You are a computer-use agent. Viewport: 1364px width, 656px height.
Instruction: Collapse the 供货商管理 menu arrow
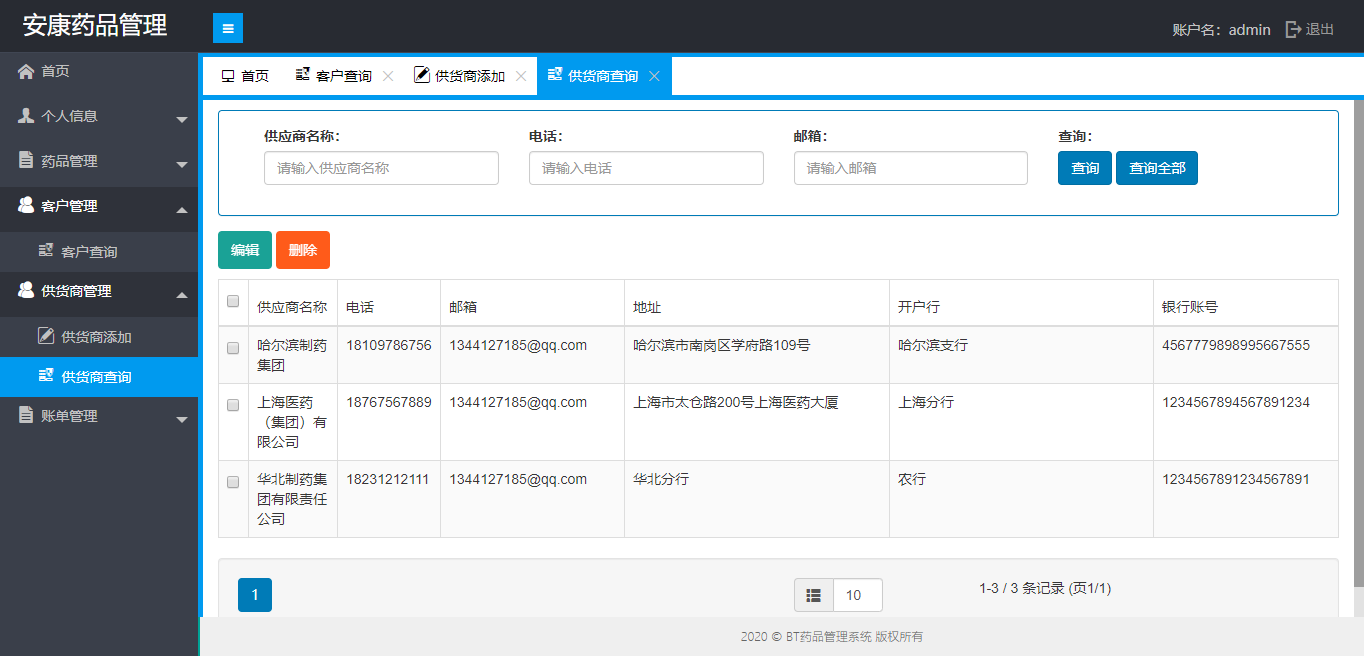tap(182, 295)
